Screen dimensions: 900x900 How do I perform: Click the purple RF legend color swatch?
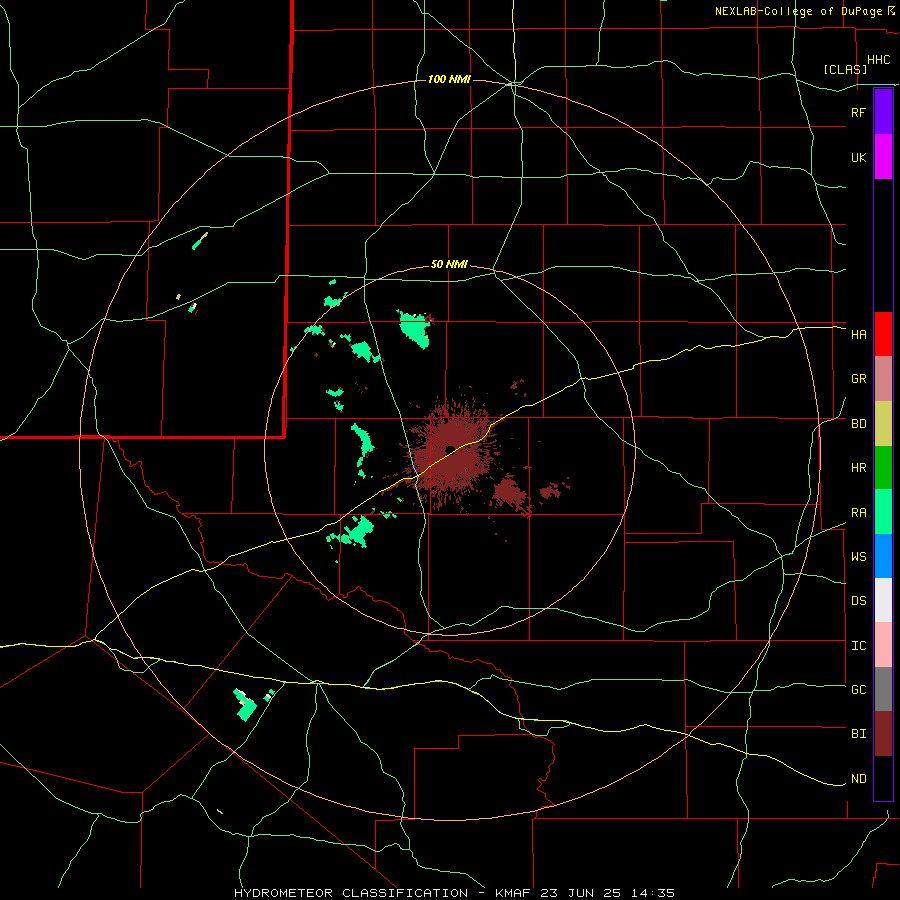coord(883,112)
